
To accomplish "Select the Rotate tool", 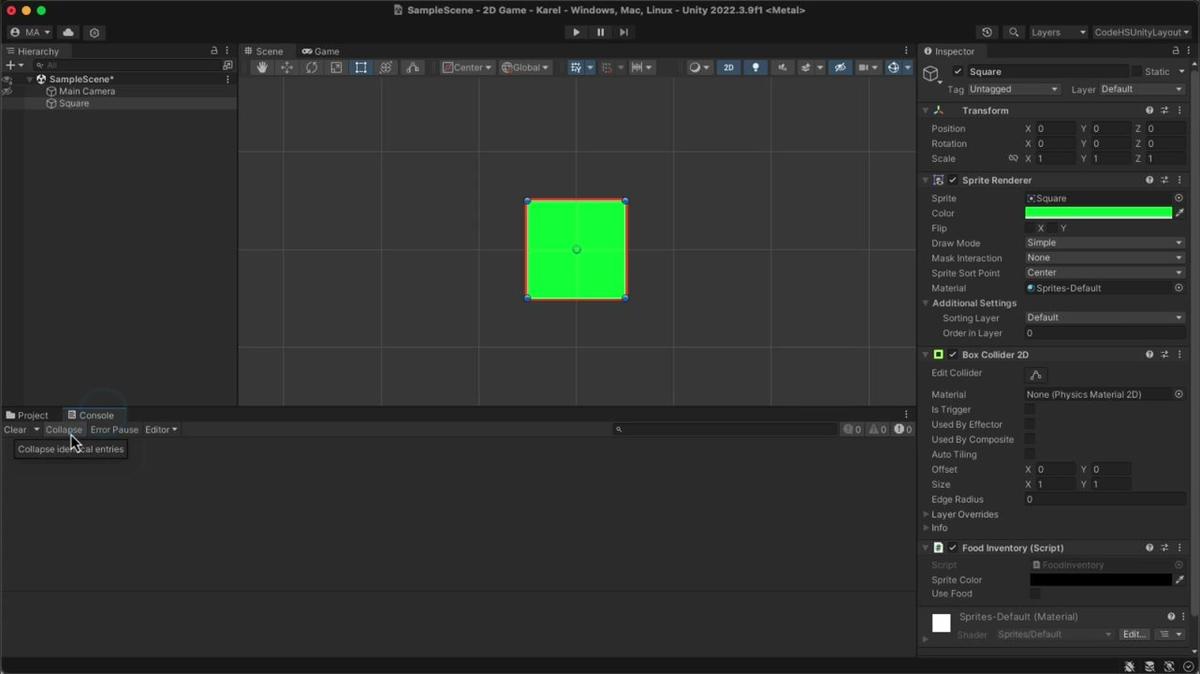I will click(x=311, y=67).
